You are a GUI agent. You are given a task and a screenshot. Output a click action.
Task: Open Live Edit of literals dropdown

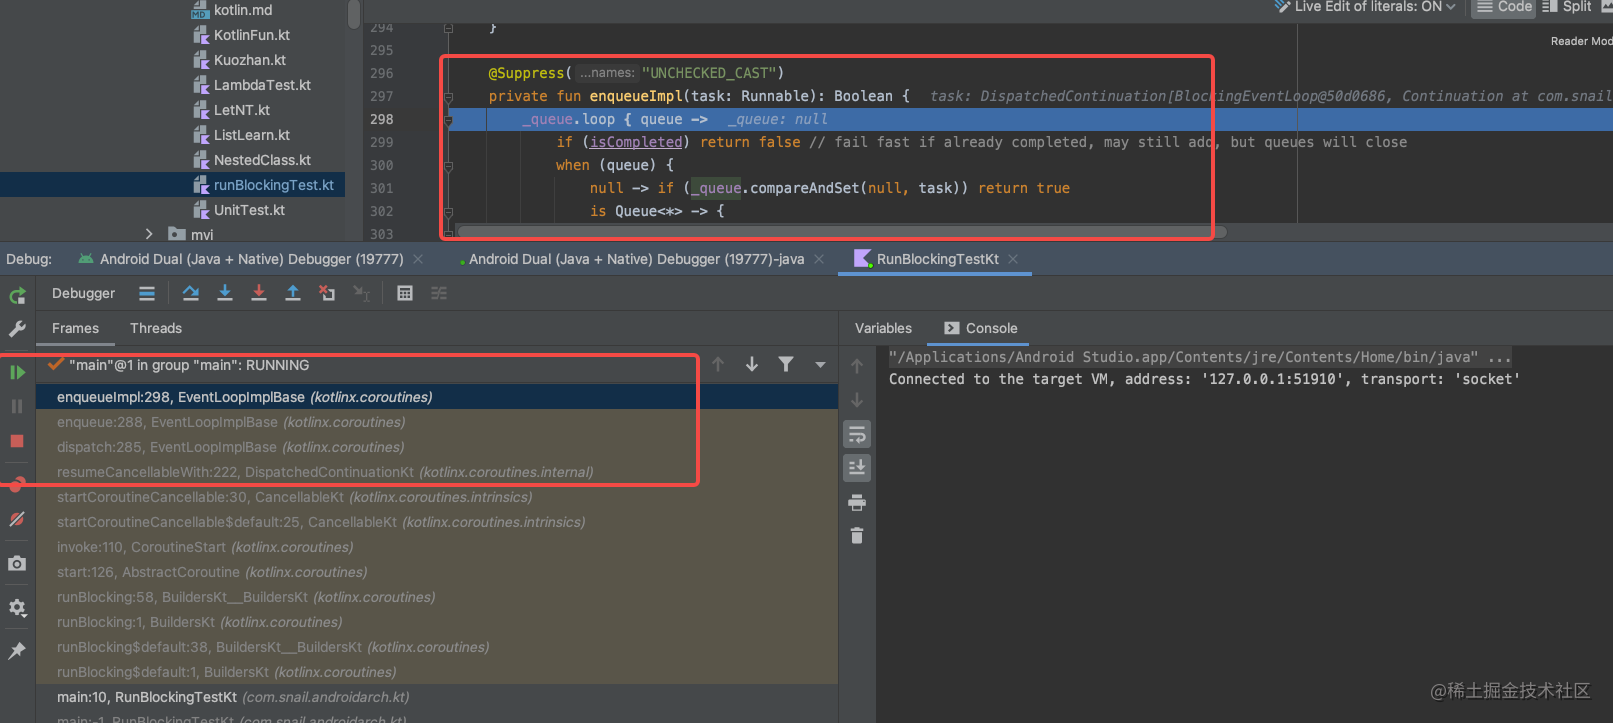coord(1365,7)
